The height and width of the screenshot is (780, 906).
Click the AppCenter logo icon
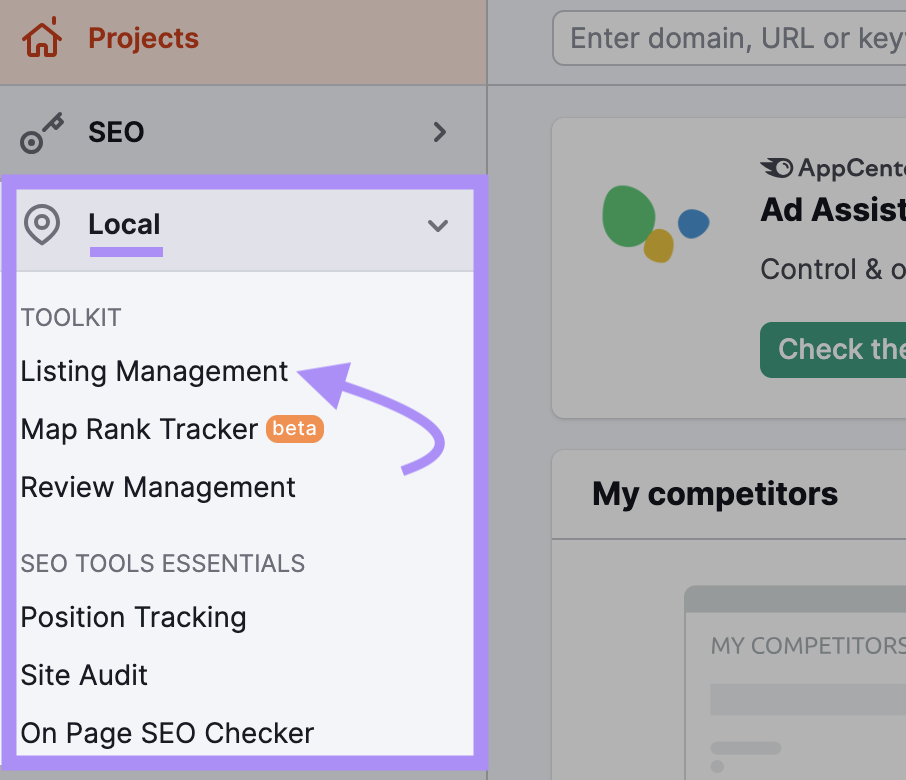point(777,168)
